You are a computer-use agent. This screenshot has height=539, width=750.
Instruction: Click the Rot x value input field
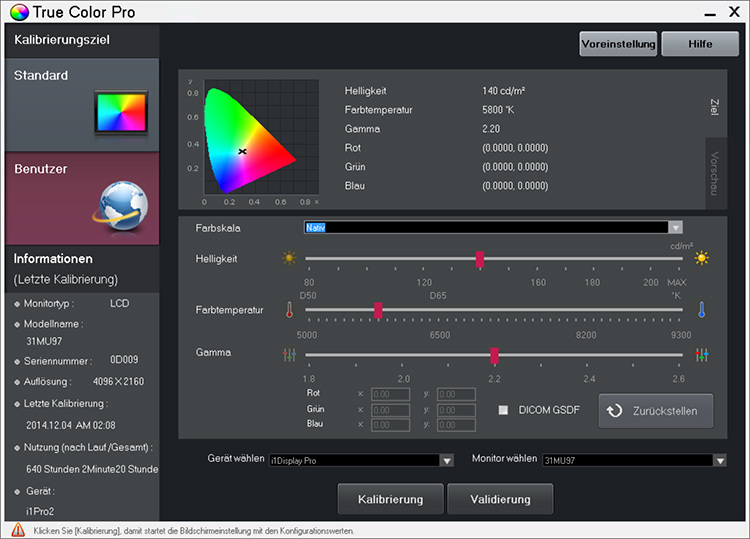(x=389, y=395)
